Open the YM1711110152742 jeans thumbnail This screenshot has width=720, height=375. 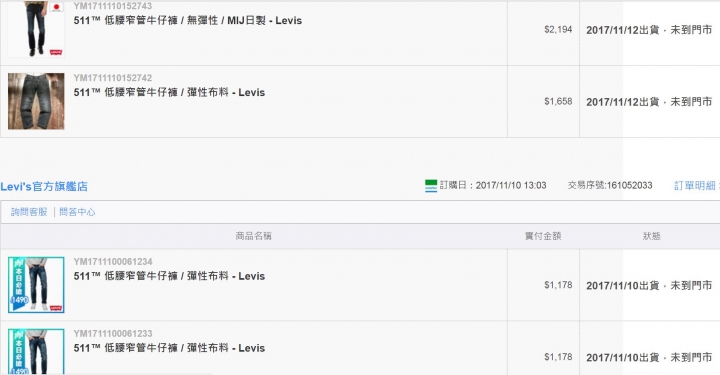pyautogui.click(x=36, y=101)
